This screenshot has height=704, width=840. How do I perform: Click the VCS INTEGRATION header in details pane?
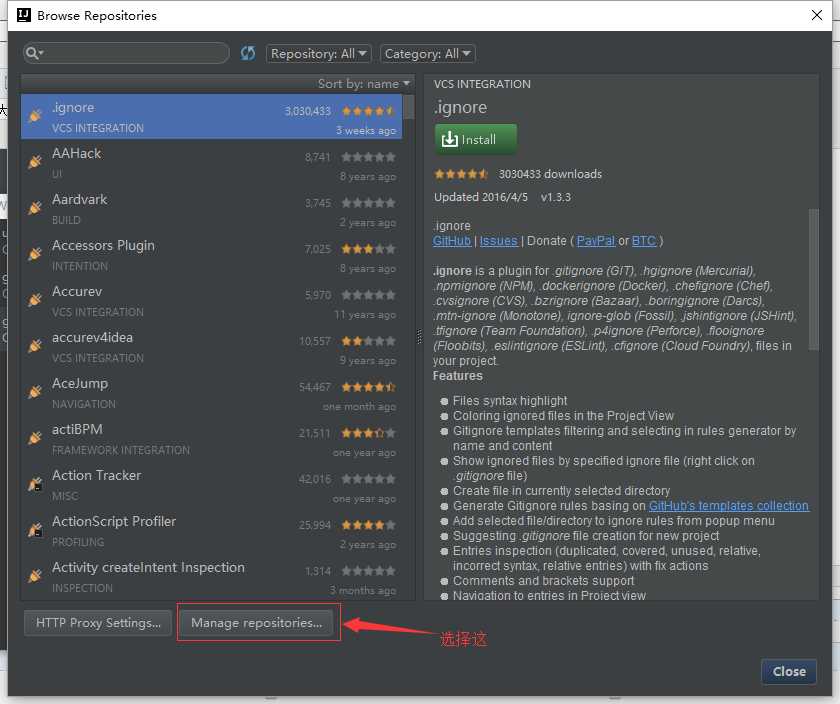click(482, 84)
